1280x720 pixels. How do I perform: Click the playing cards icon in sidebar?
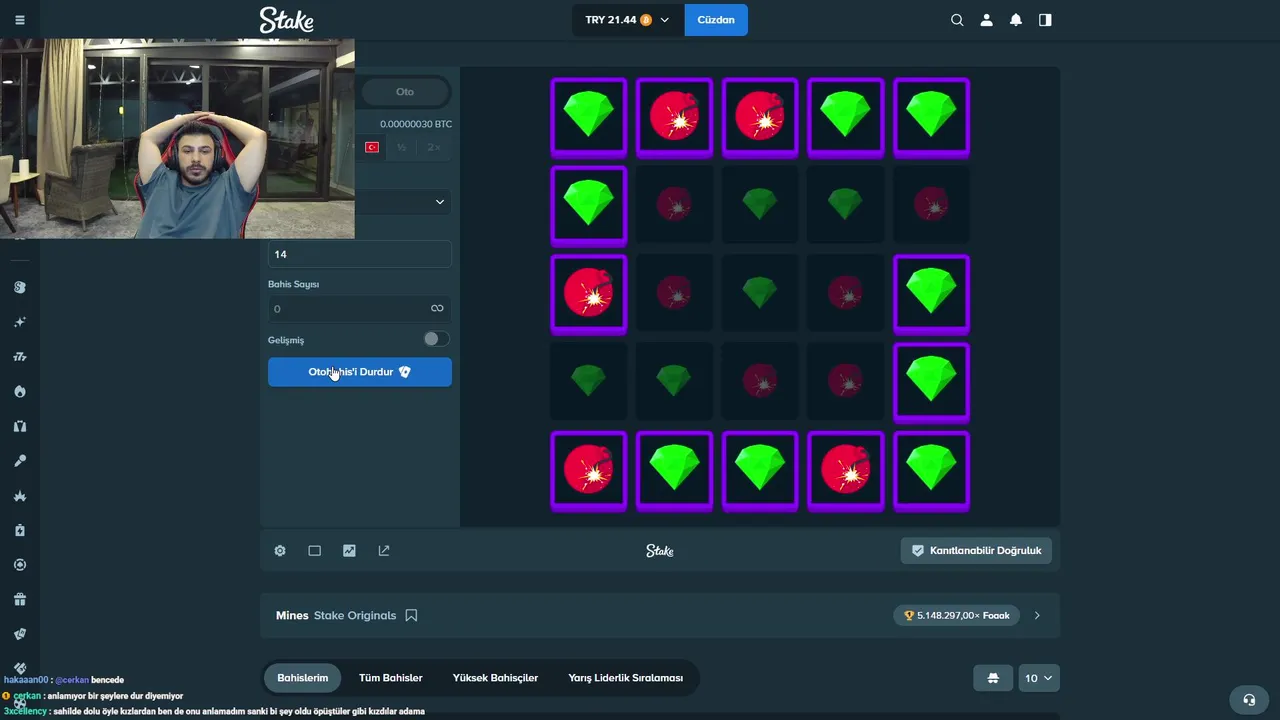pos(20,634)
